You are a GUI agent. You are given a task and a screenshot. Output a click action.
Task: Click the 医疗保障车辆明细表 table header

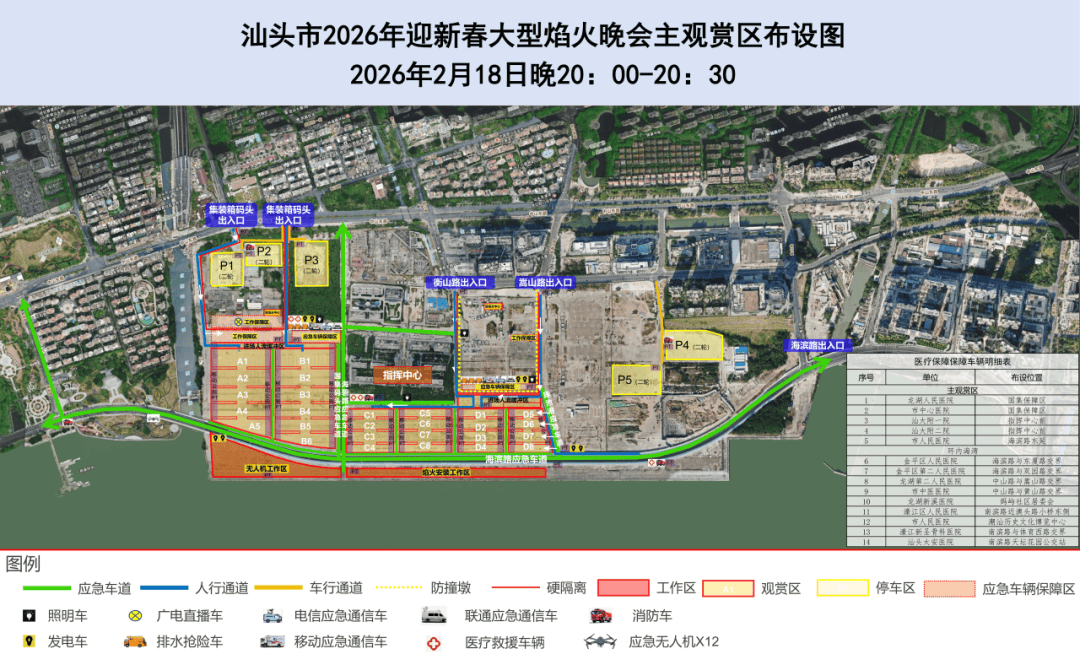[963, 361]
